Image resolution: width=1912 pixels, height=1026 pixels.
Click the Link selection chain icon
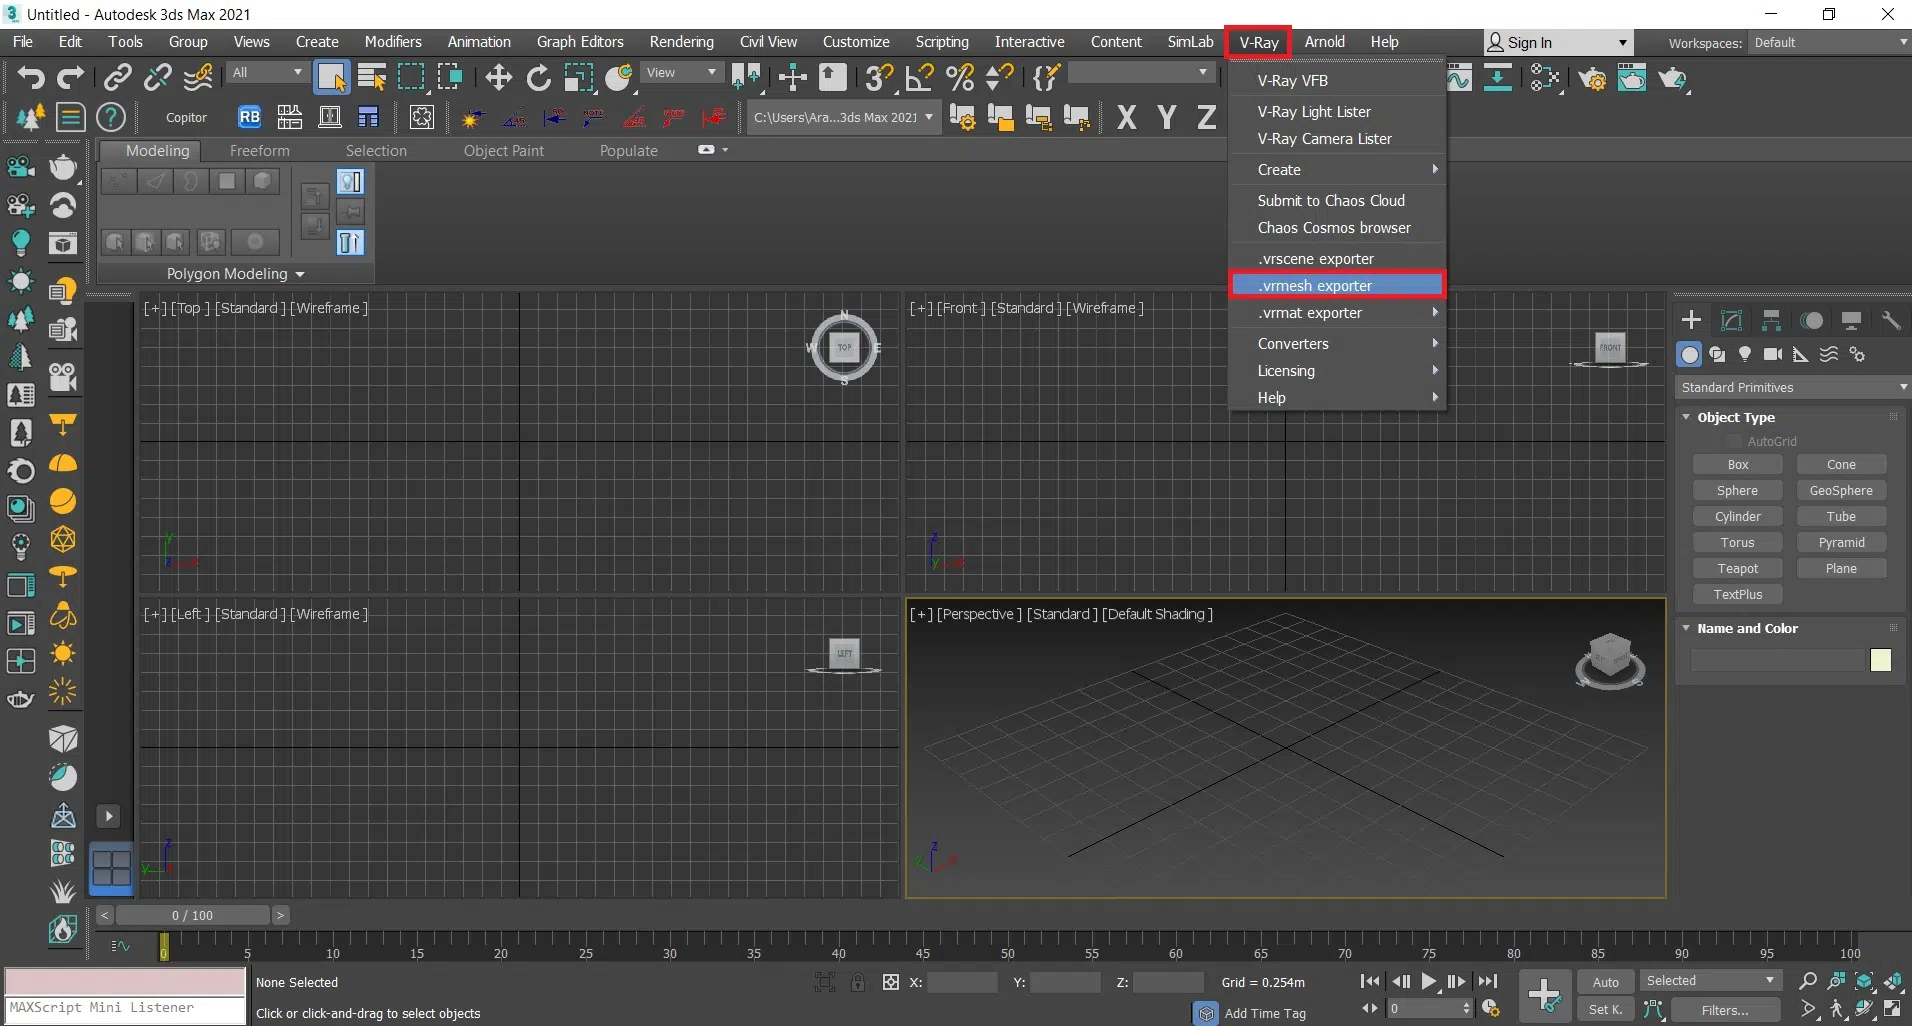click(118, 77)
